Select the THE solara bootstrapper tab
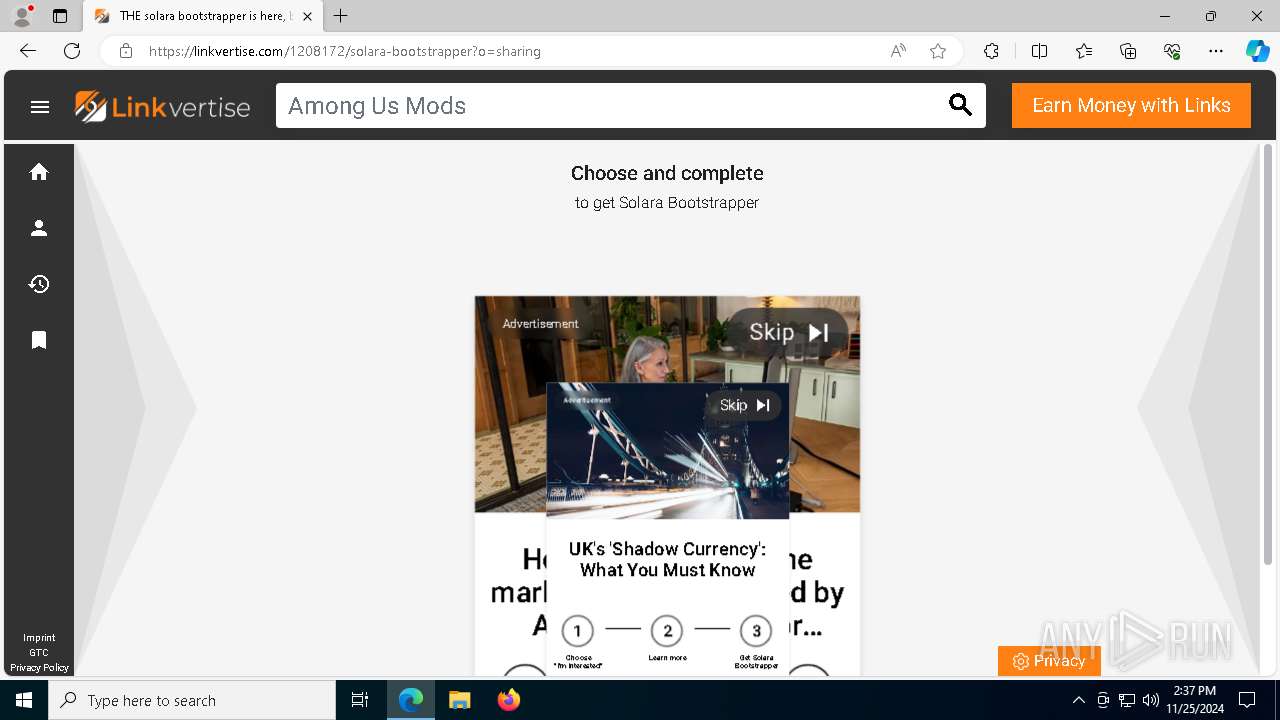This screenshot has height=720, width=1280. pos(203,16)
